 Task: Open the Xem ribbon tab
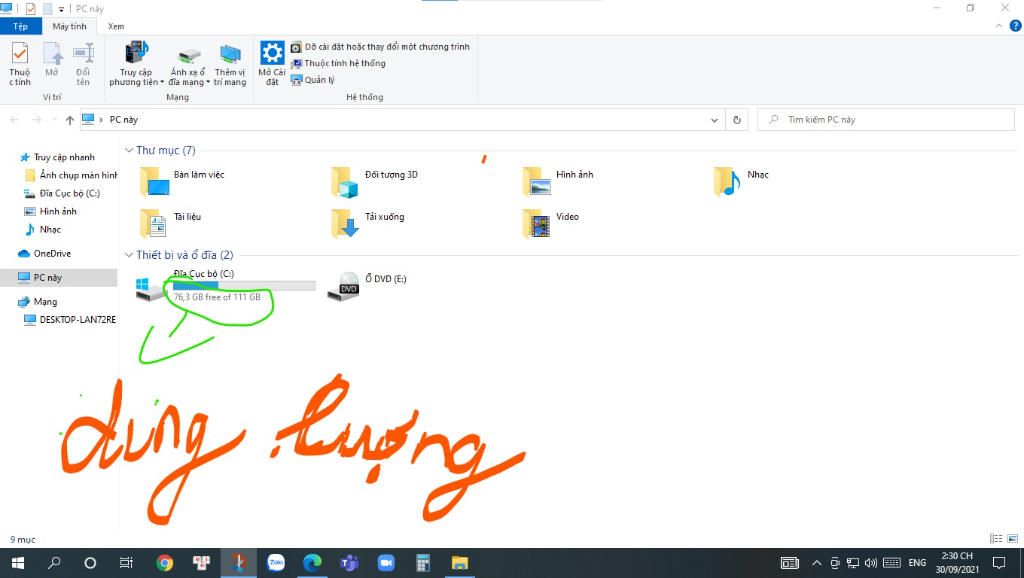[116, 26]
